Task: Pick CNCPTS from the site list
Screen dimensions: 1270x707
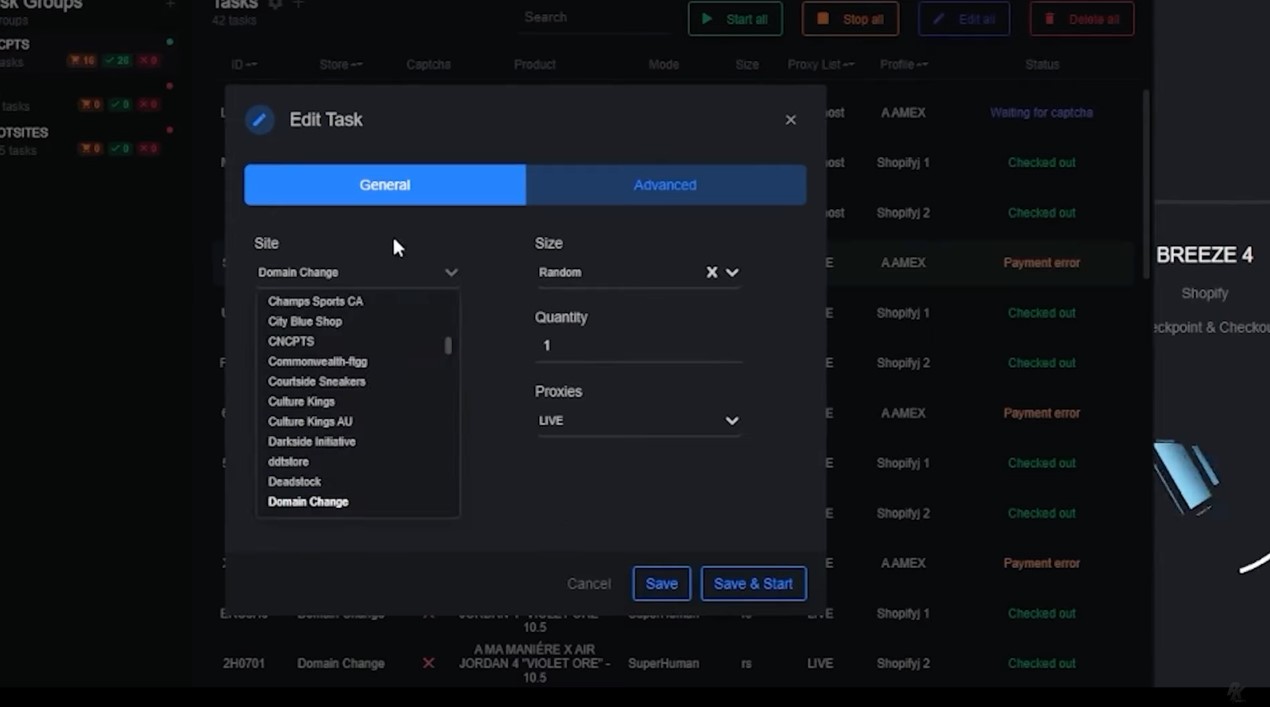Action: tap(291, 341)
